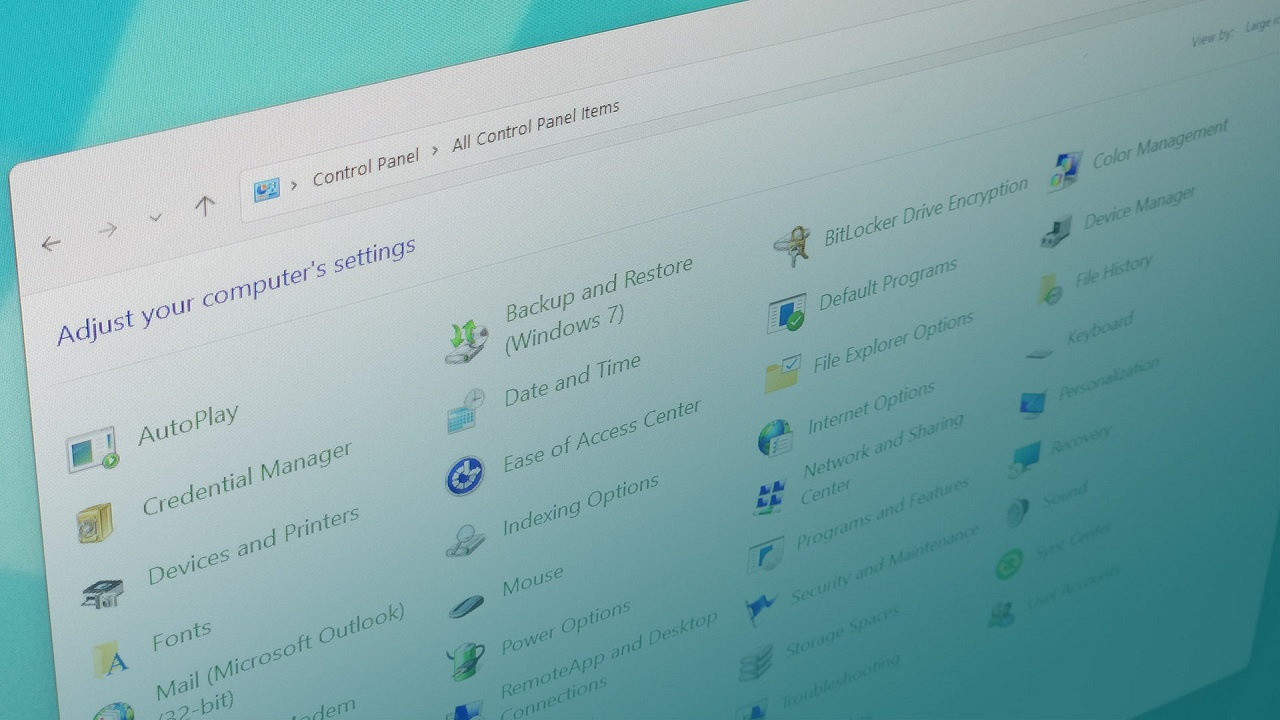The height and width of the screenshot is (720, 1280).
Task: Click the Sync Center icon
Action: pos(1009,564)
